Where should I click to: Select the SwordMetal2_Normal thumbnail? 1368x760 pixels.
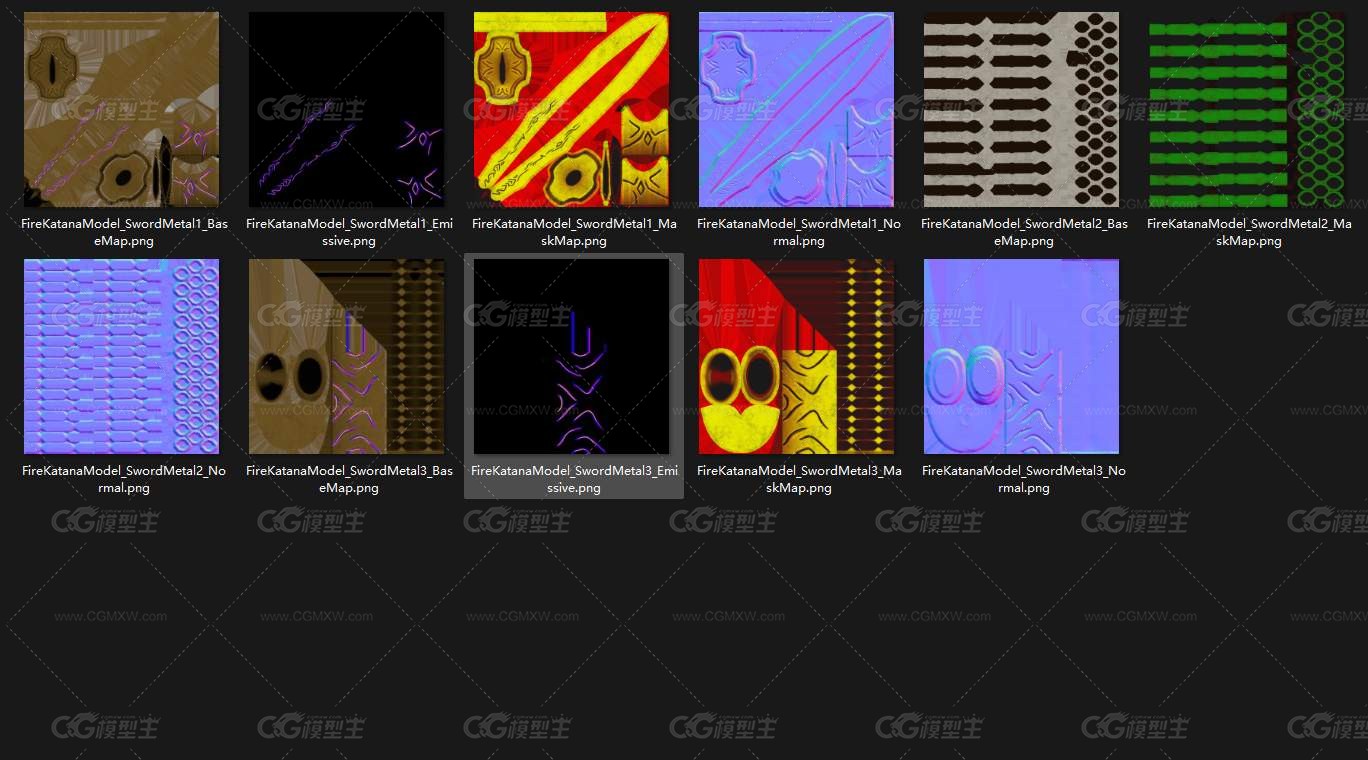[x=121, y=357]
